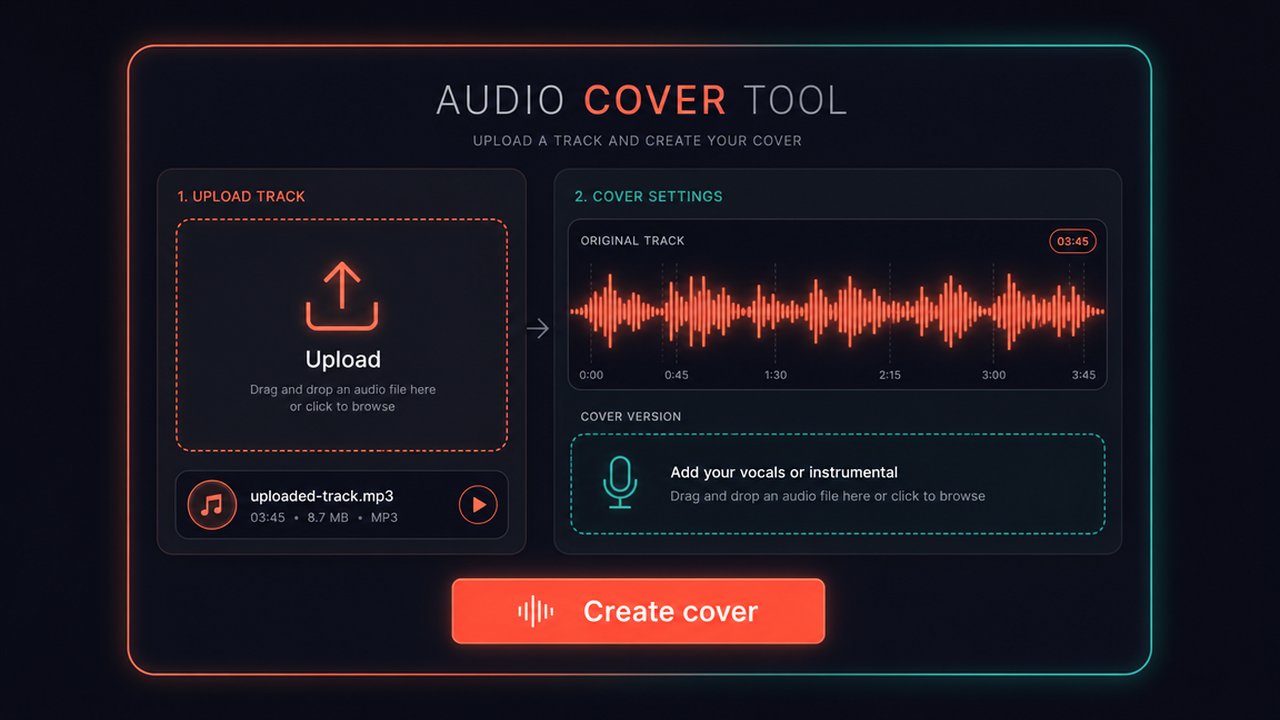
Task: Click the "AUDIO COVER TOOL" title
Action: tap(642, 101)
